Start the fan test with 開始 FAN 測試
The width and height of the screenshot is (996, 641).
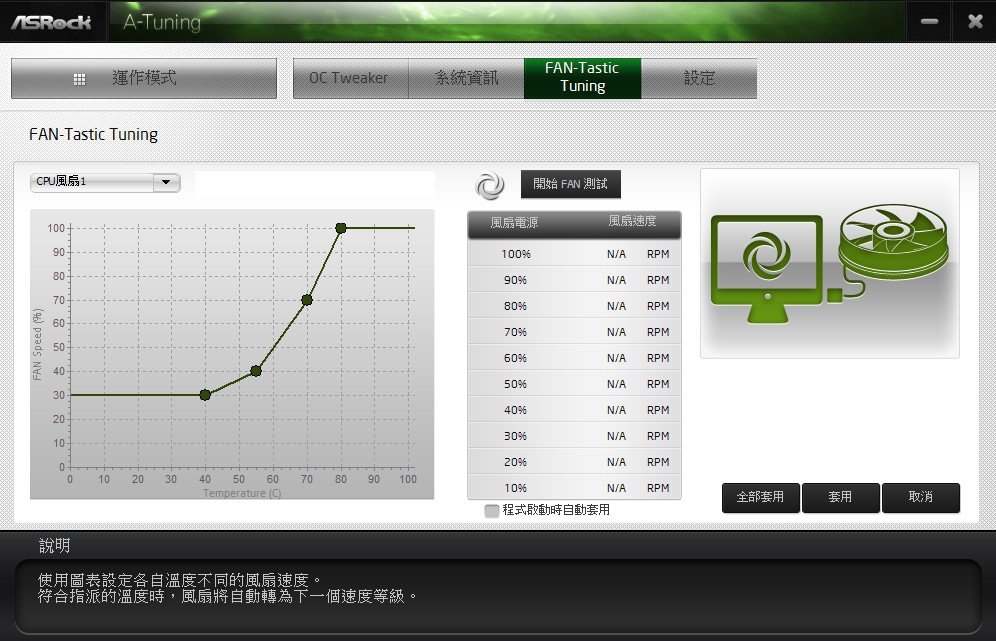(570, 184)
